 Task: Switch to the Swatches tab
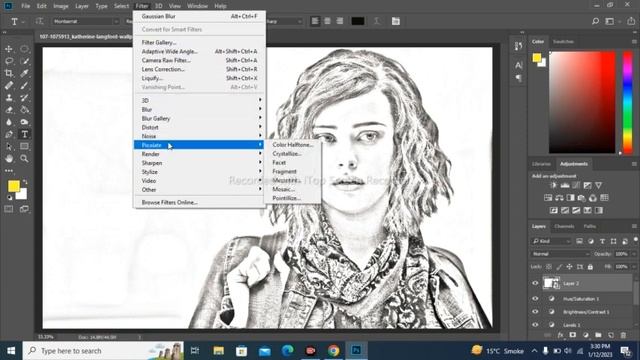click(563, 42)
